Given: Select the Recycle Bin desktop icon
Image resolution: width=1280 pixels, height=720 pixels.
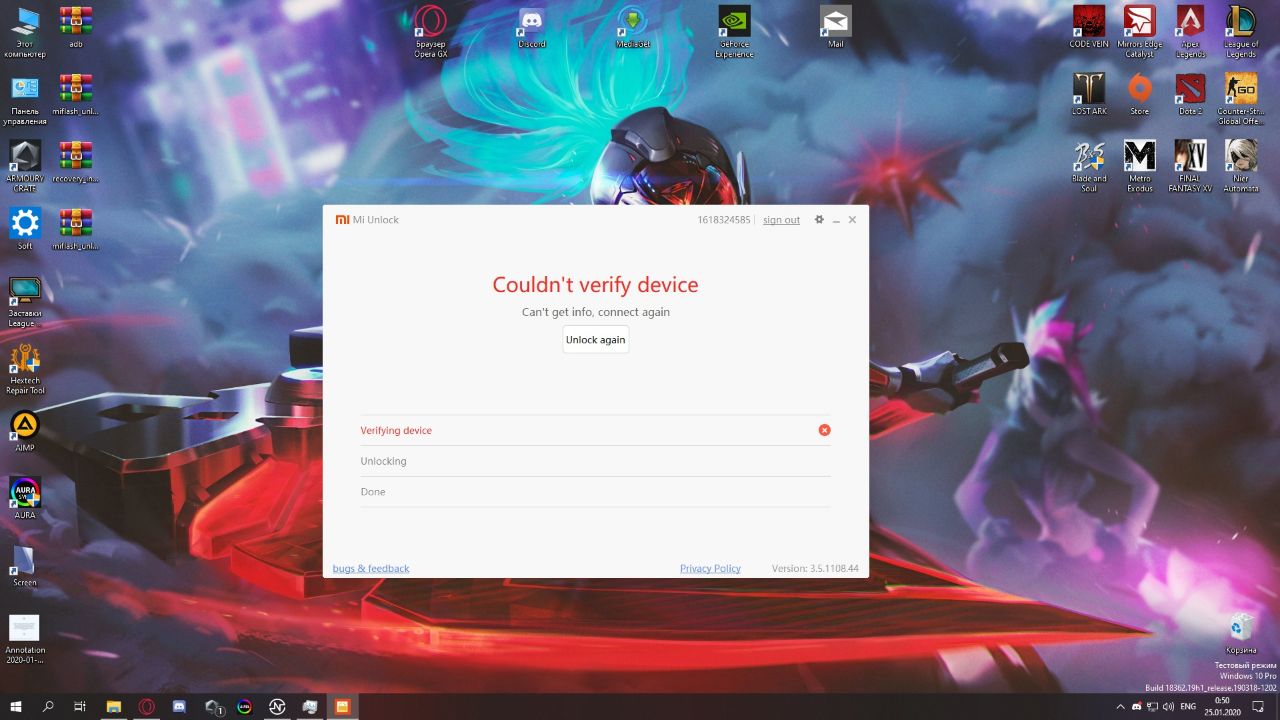Looking at the screenshot, I should point(1241,633).
